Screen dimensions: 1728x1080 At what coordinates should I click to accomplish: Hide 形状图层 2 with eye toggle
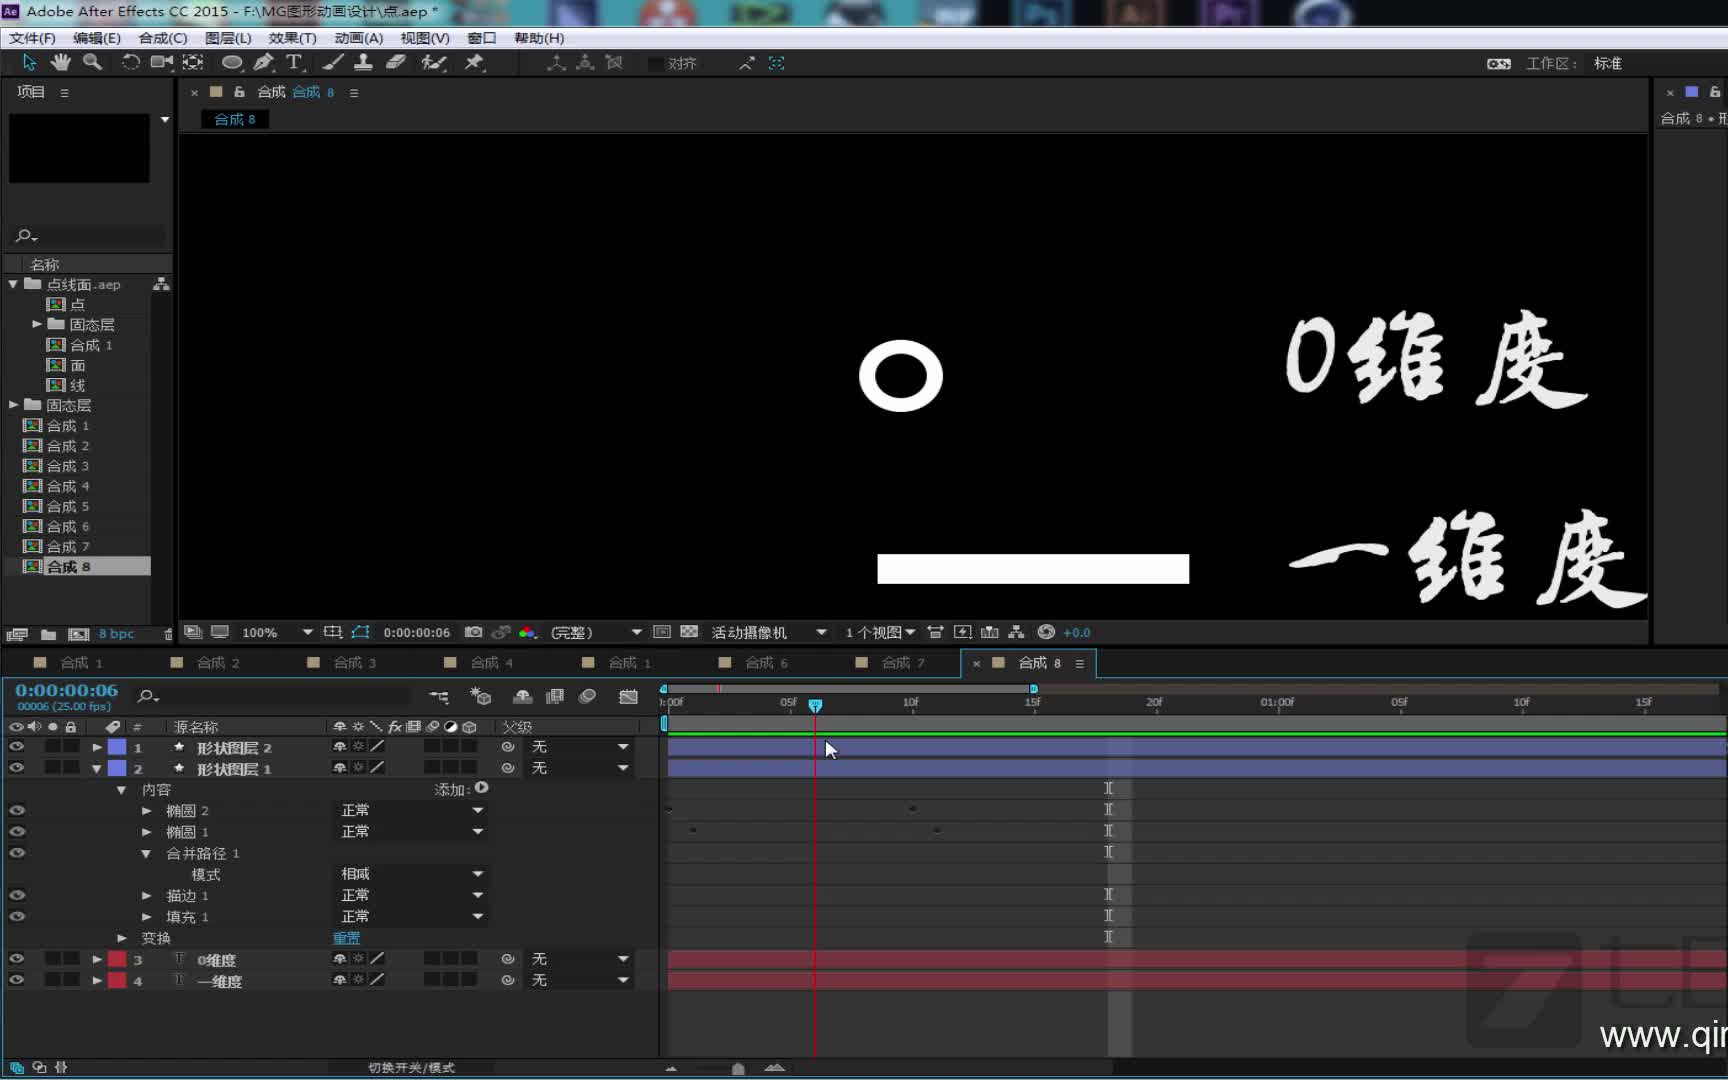(x=16, y=747)
